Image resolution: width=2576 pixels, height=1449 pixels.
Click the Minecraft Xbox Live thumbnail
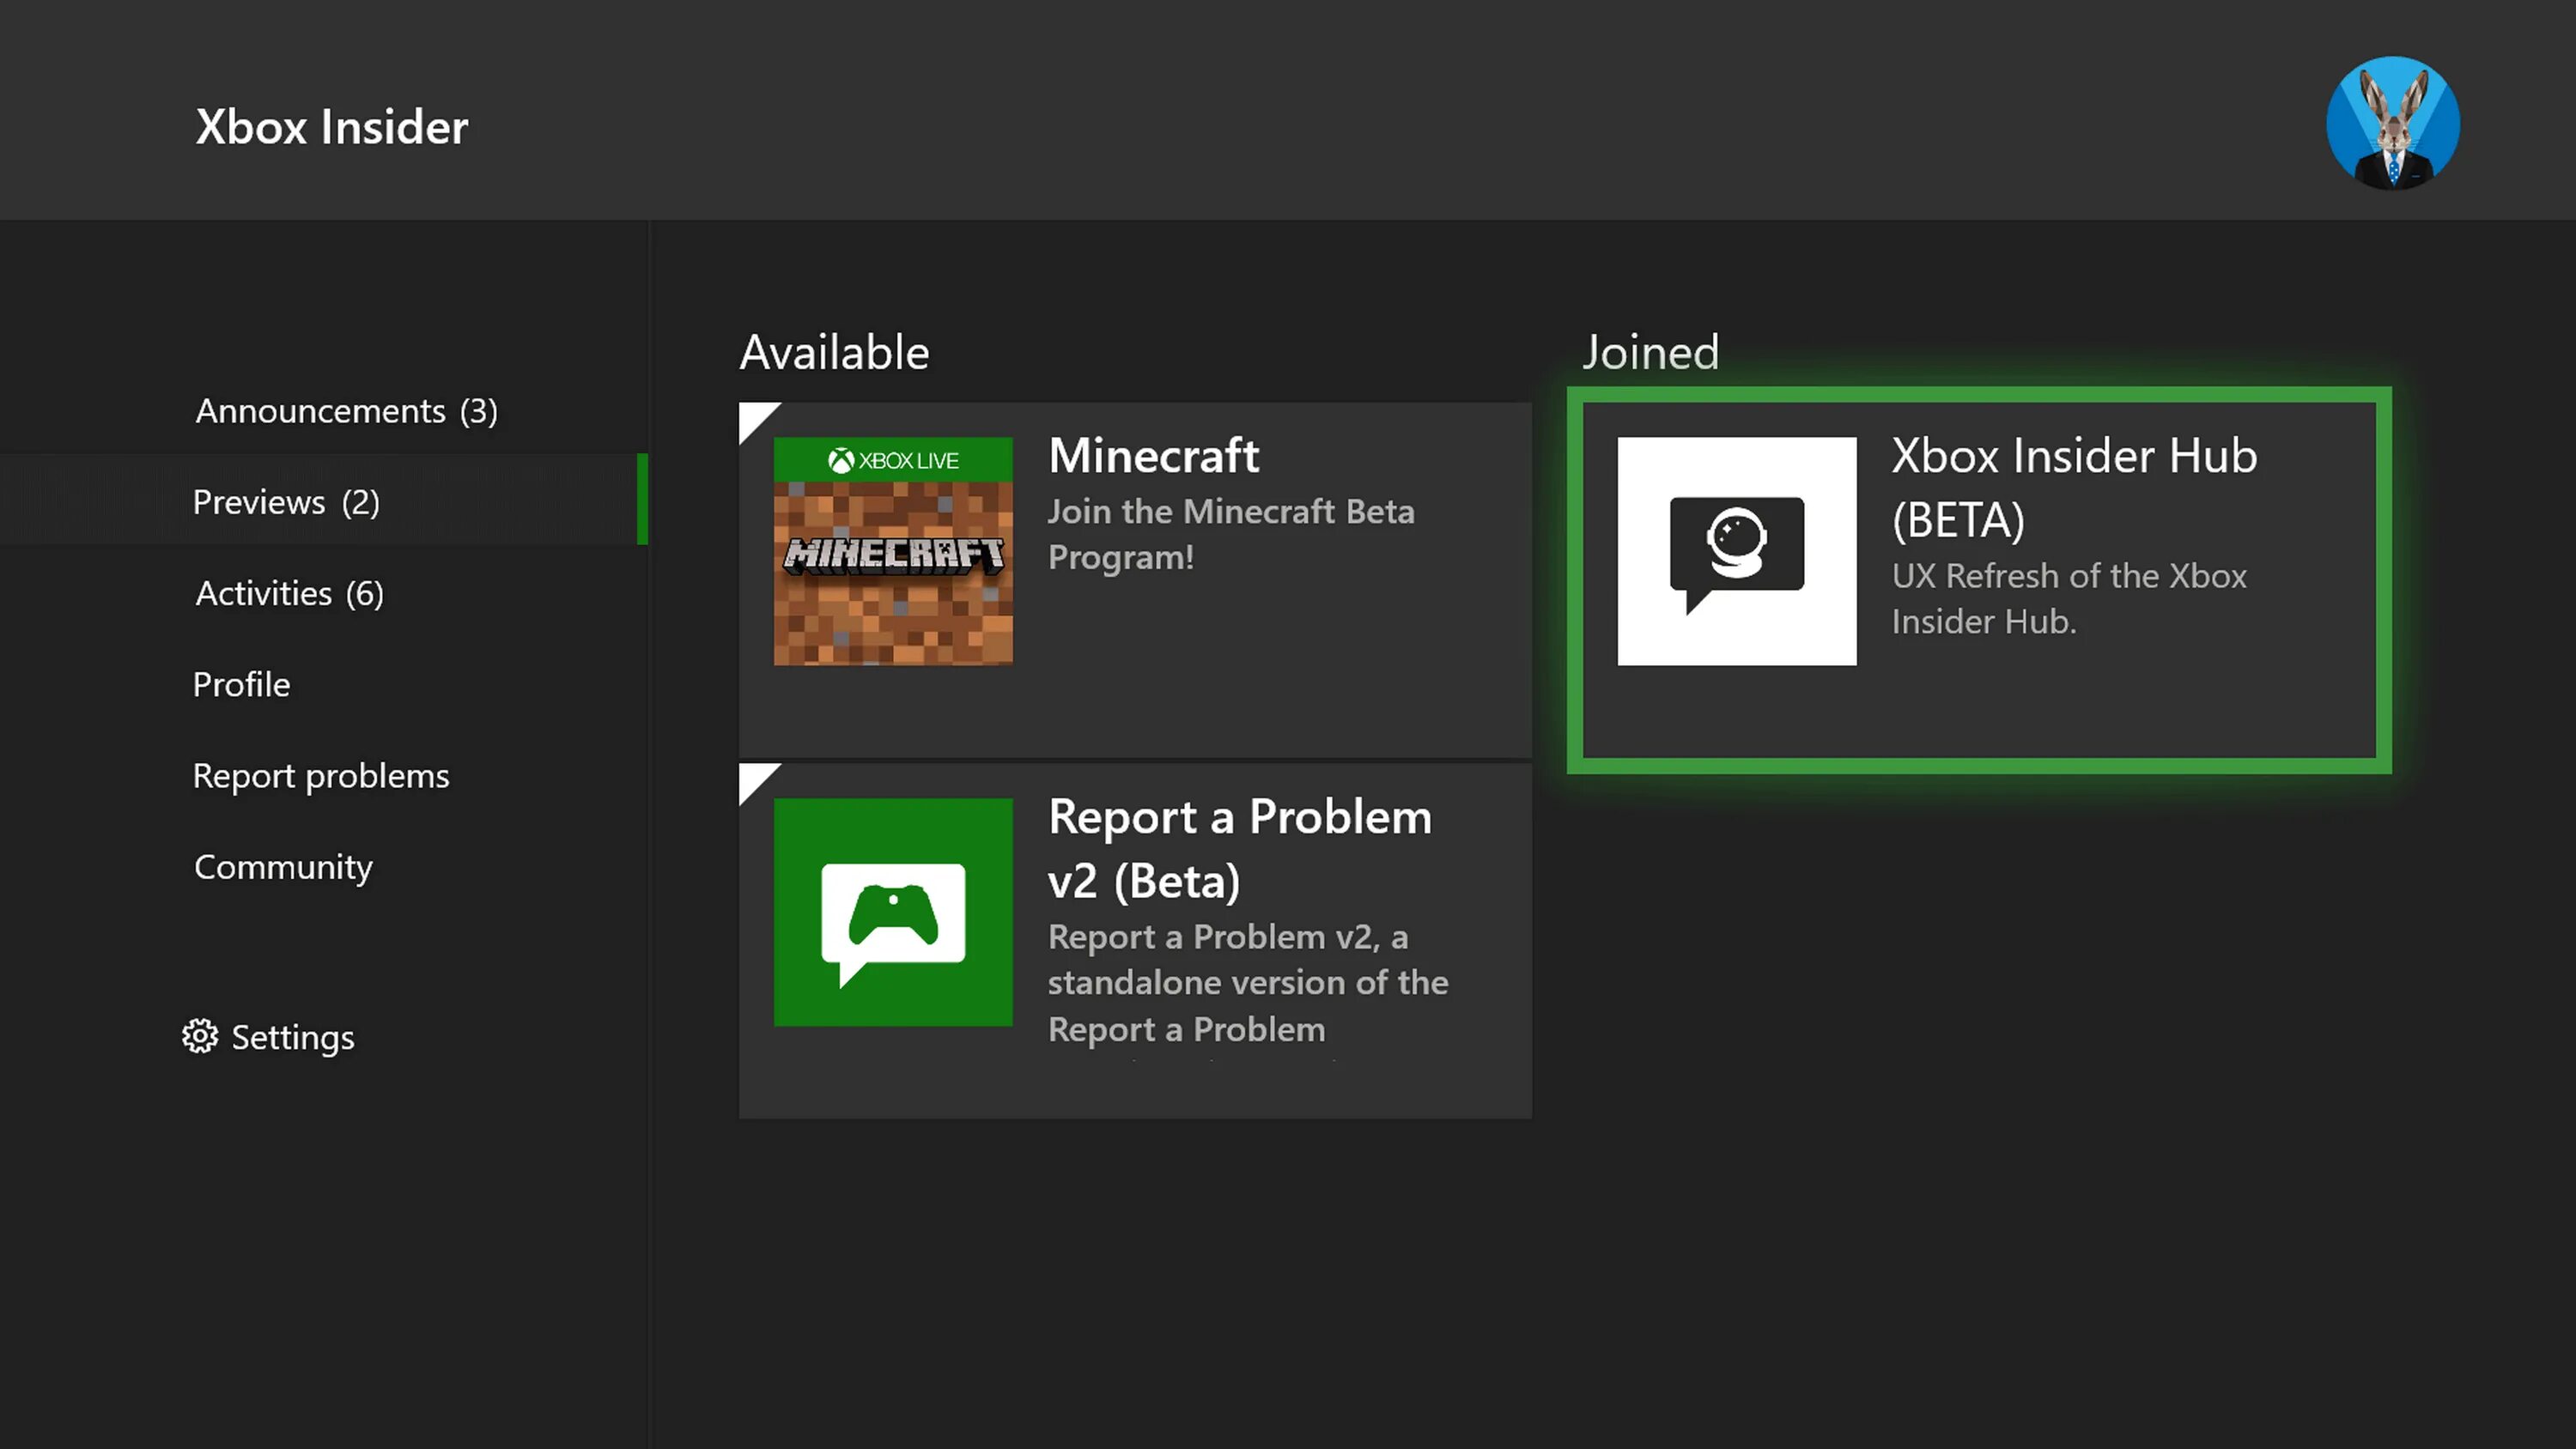pos(892,551)
